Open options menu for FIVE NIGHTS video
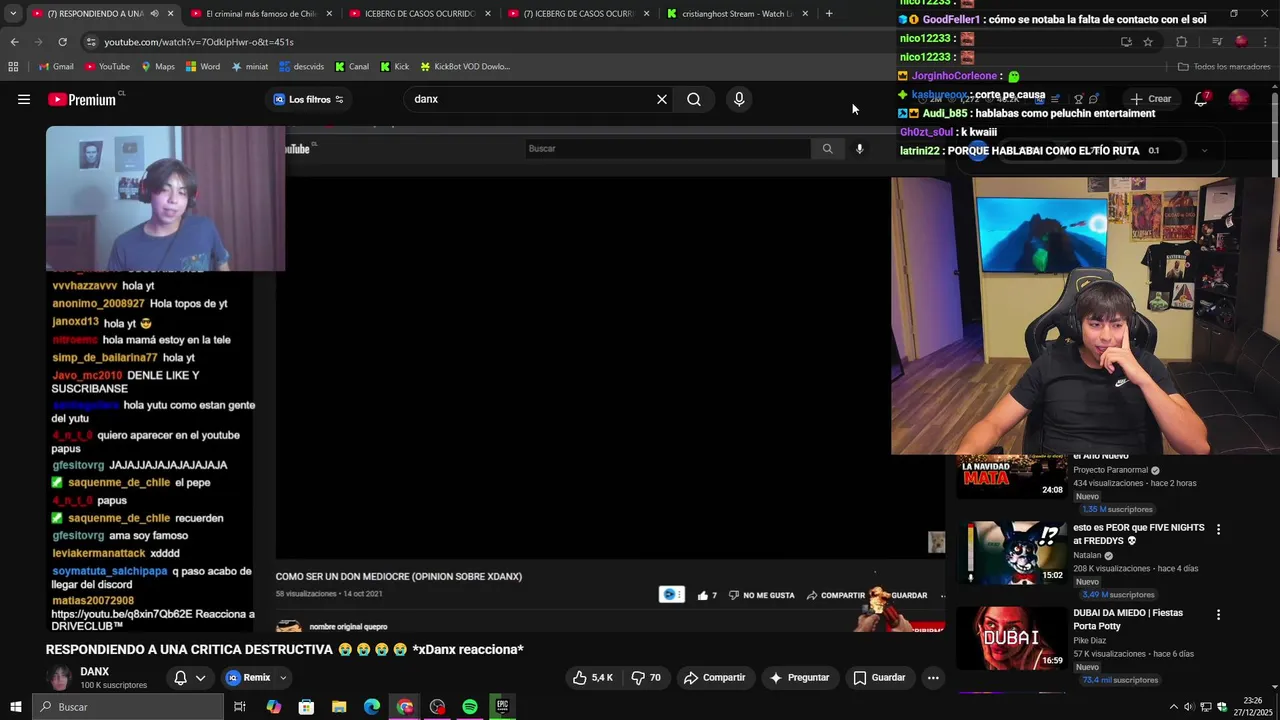The width and height of the screenshot is (1280, 720). click(1218, 529)
